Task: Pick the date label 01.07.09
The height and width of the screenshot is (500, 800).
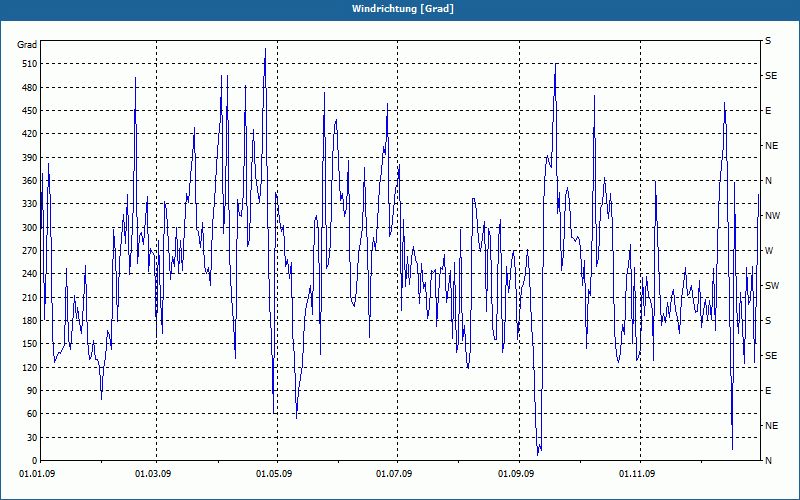Action: pyautogui.click(x=394, y=474)
